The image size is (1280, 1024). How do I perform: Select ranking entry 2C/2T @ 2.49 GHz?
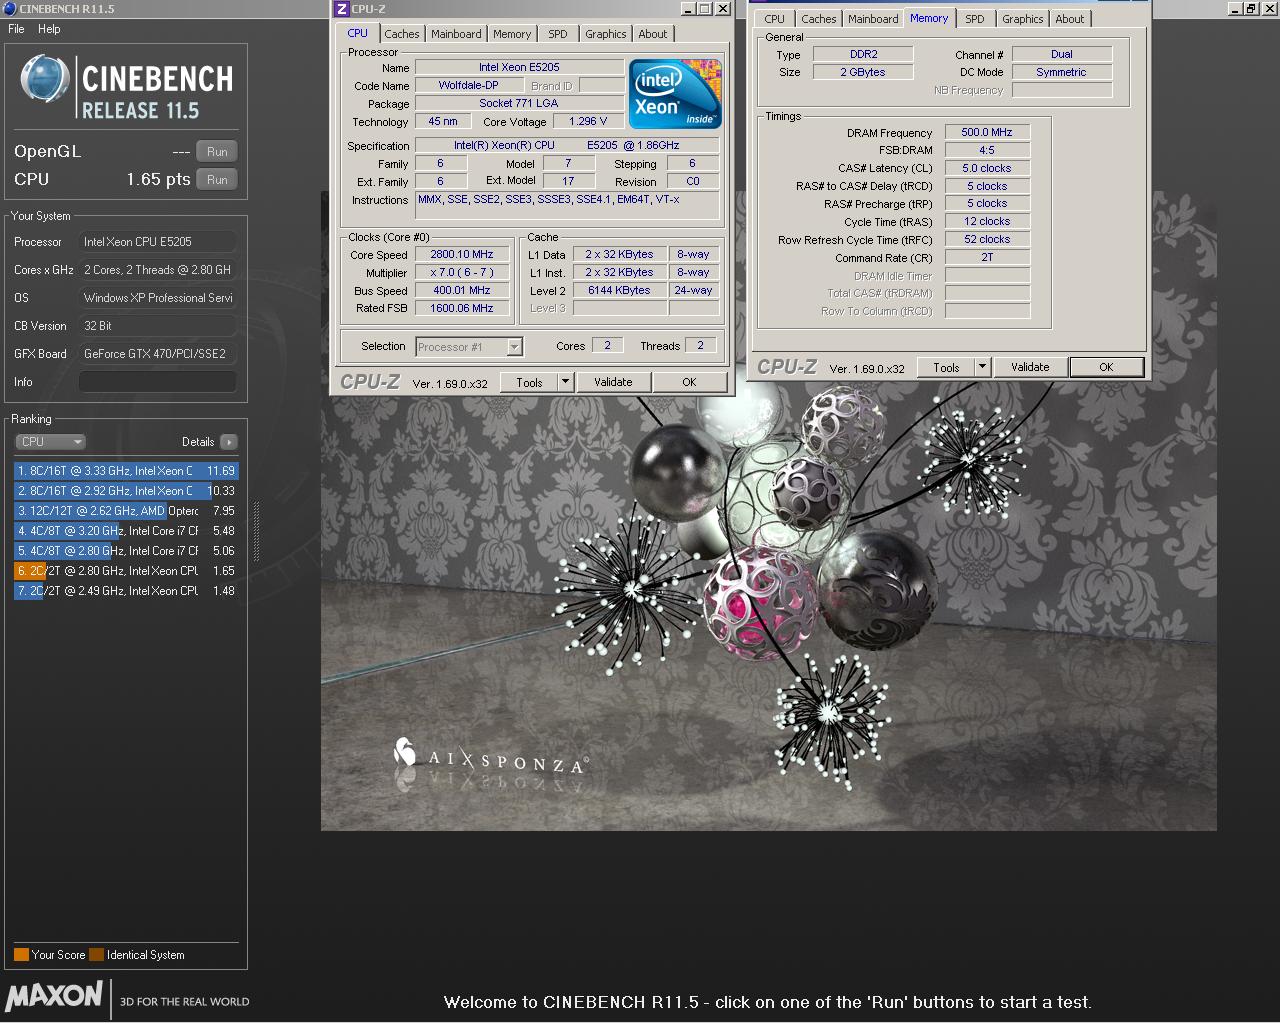pos(127,591)
